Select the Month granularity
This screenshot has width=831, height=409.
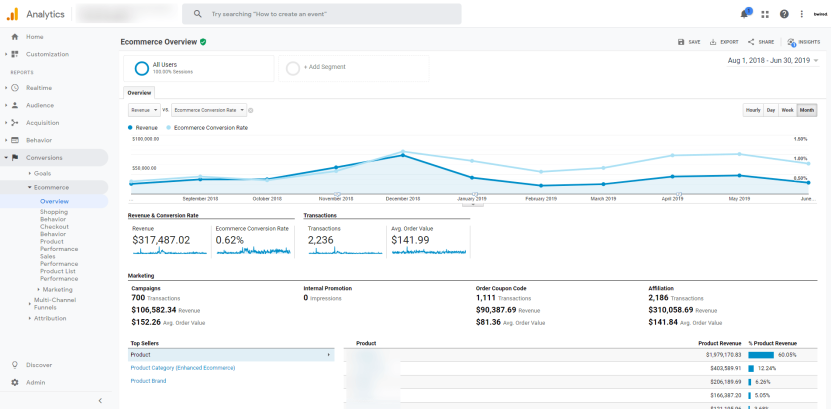click(807, 110)
